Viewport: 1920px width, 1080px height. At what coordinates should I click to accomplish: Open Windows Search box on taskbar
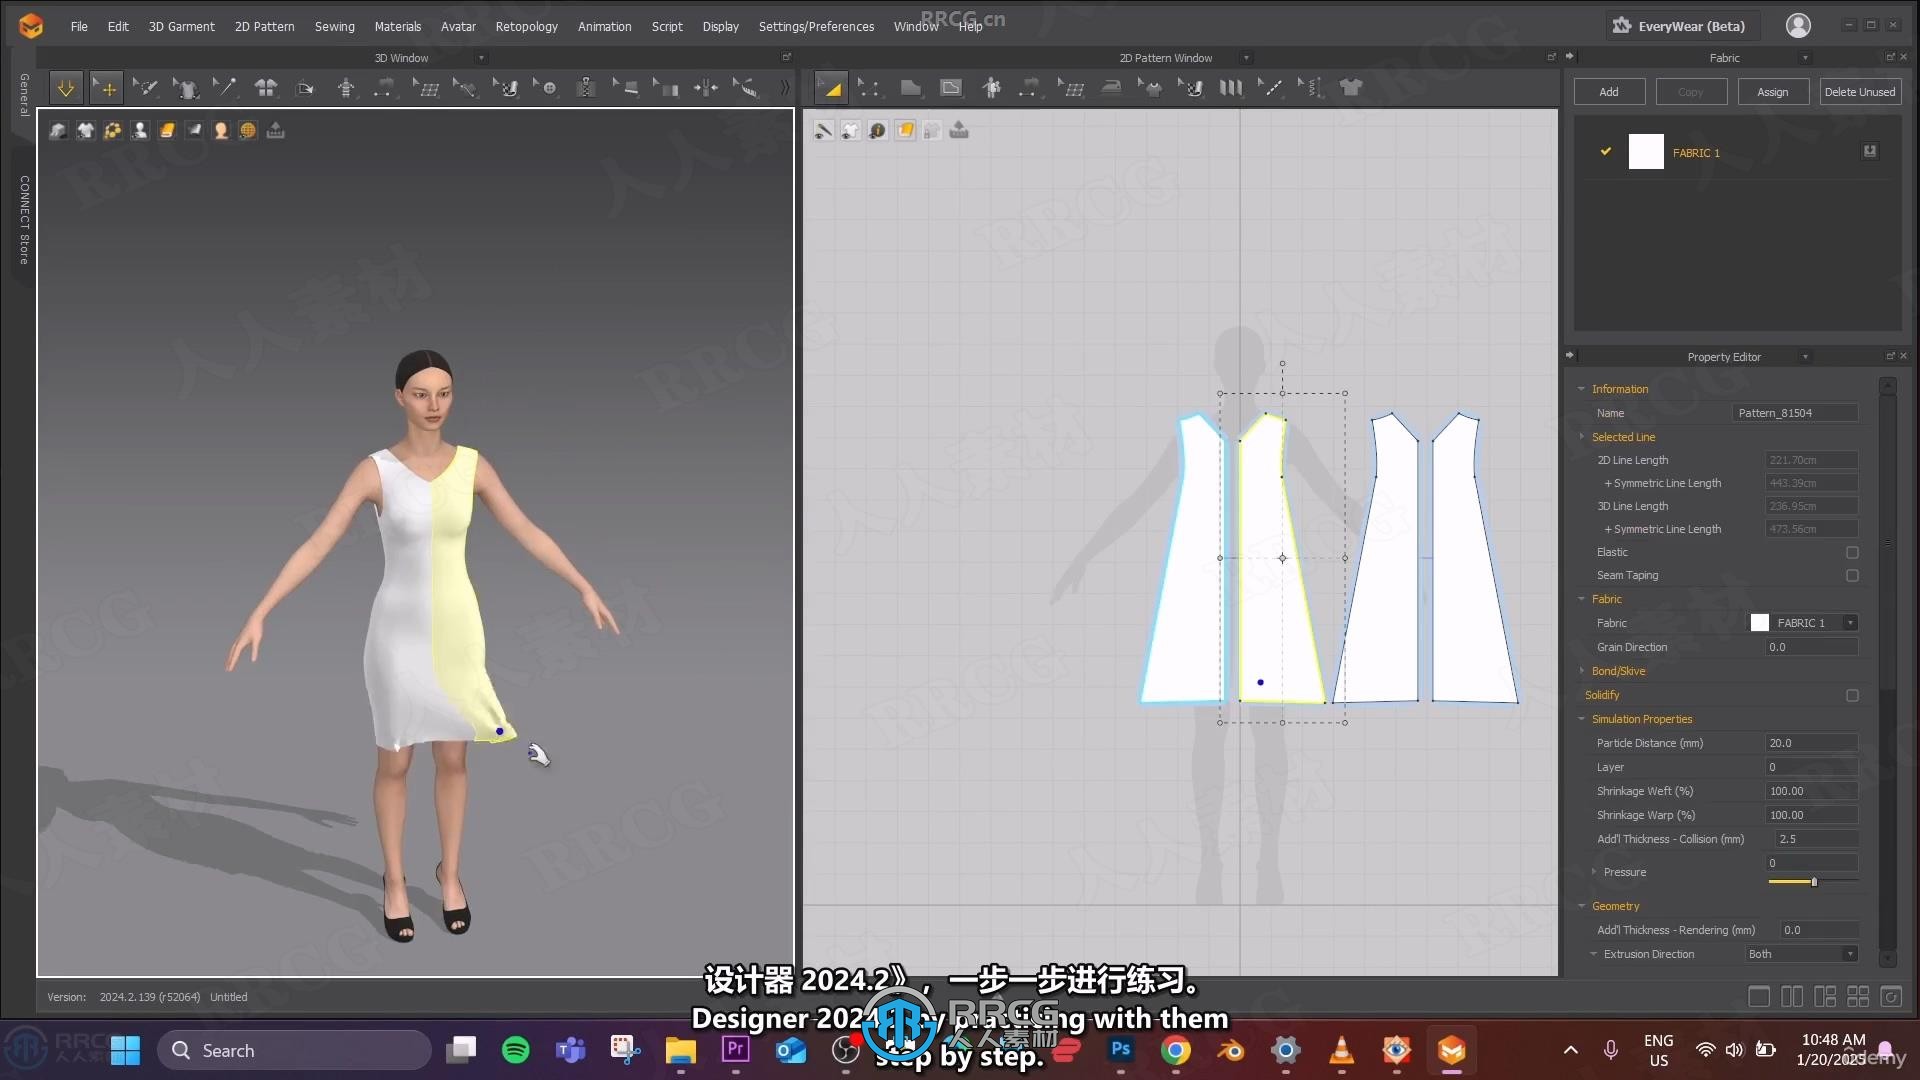tap(294, 1050)
